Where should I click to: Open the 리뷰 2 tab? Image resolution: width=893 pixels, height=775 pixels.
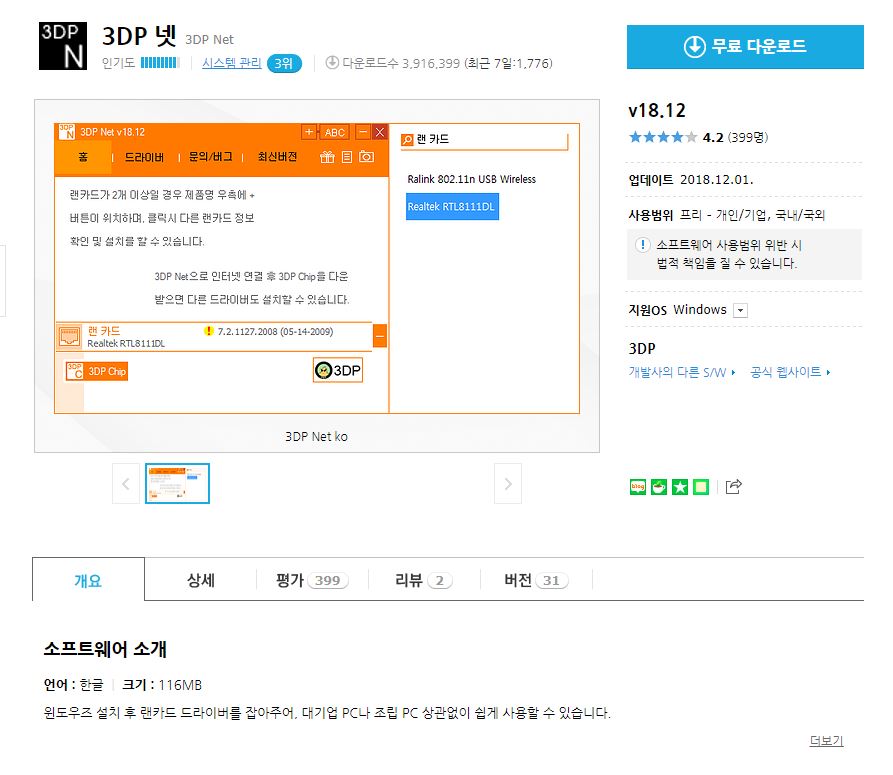click(x=424, y=580)
